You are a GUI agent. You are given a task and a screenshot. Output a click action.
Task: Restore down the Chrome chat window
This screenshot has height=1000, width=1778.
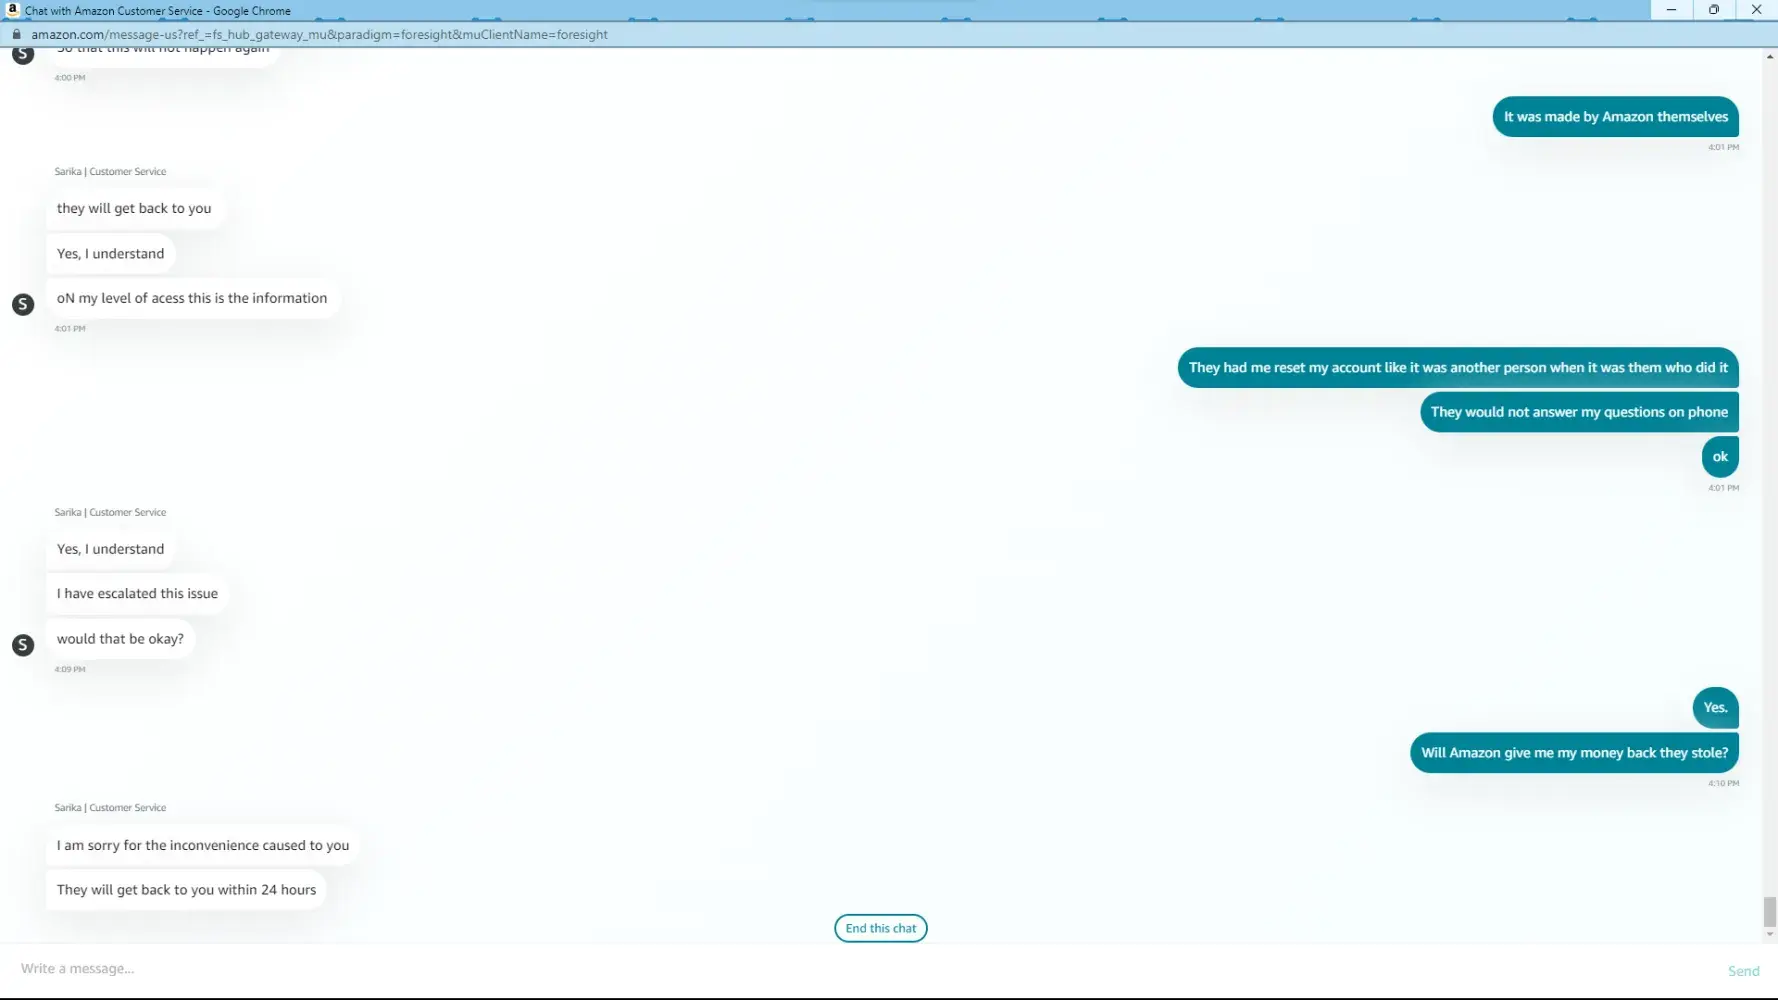pyautogui.click(x=1714, y=10)
